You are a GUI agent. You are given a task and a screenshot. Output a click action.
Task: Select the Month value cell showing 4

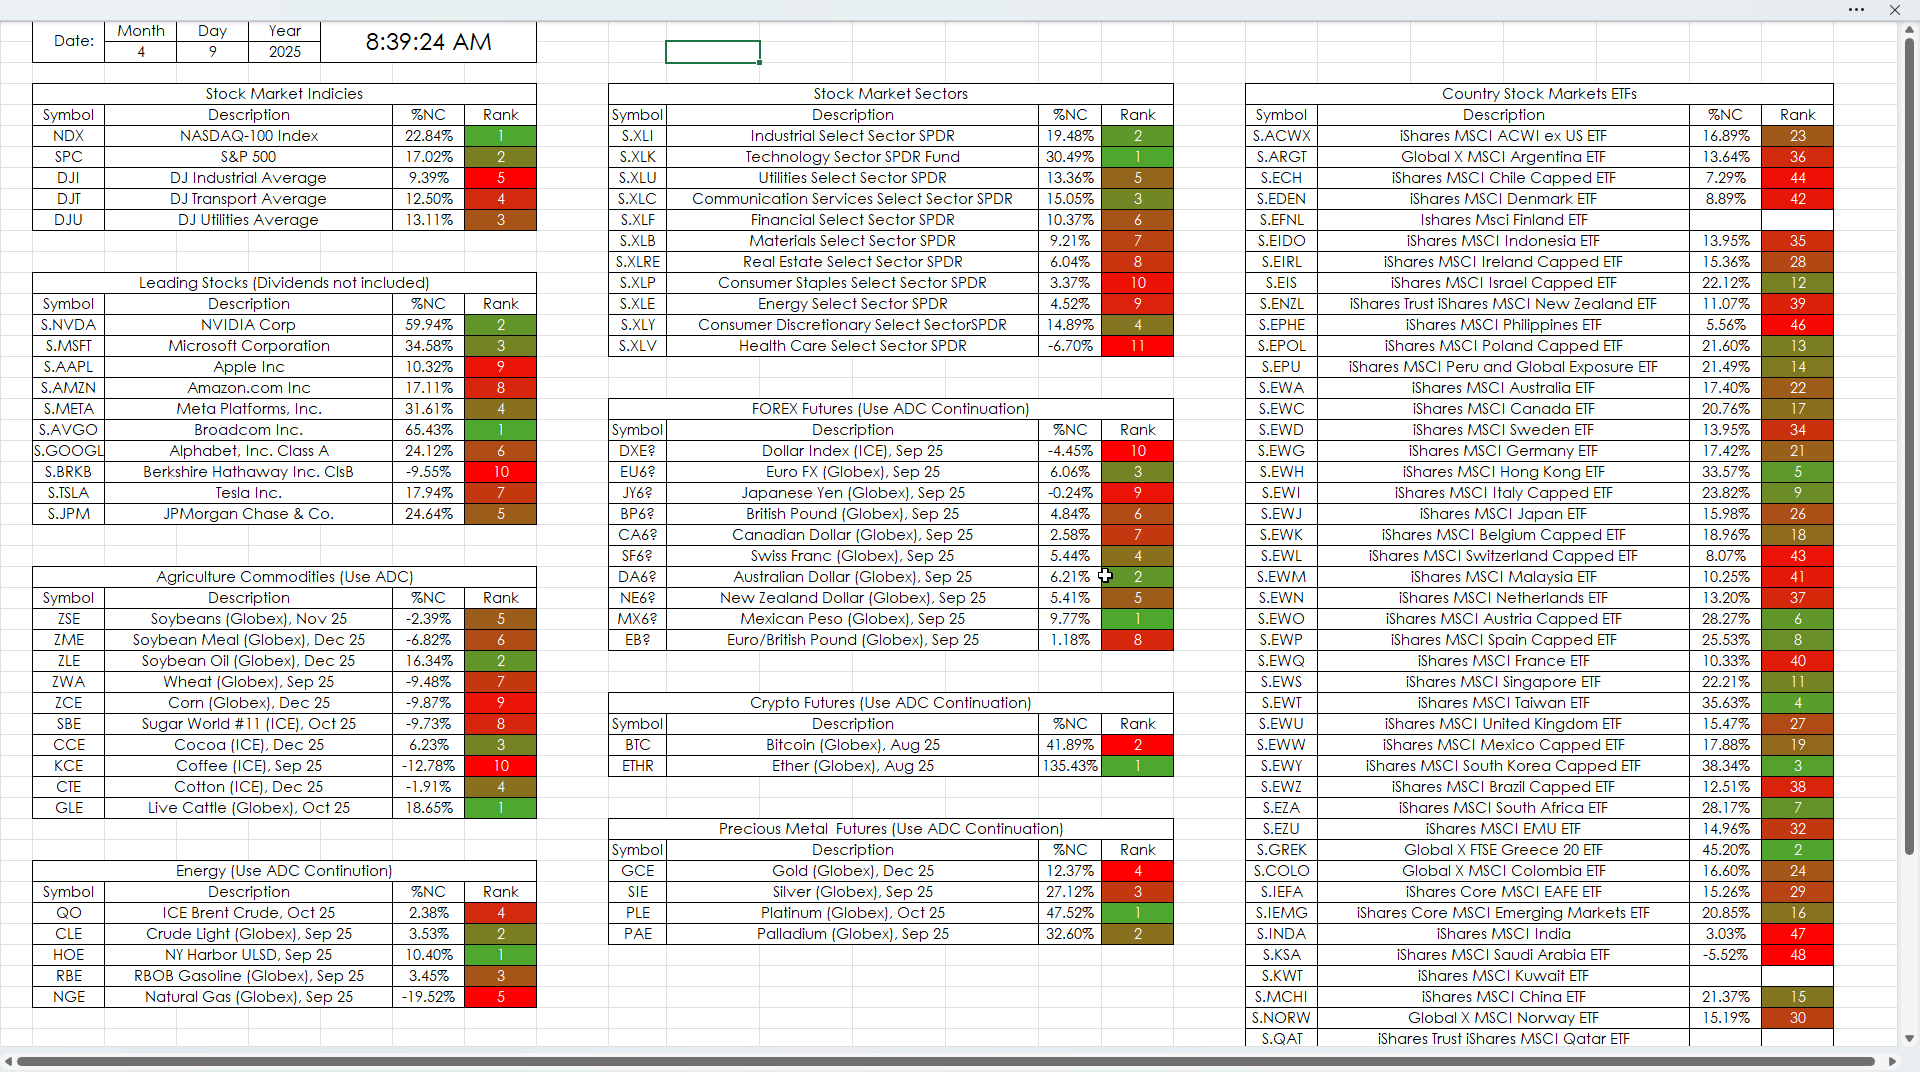pos(141,52)
